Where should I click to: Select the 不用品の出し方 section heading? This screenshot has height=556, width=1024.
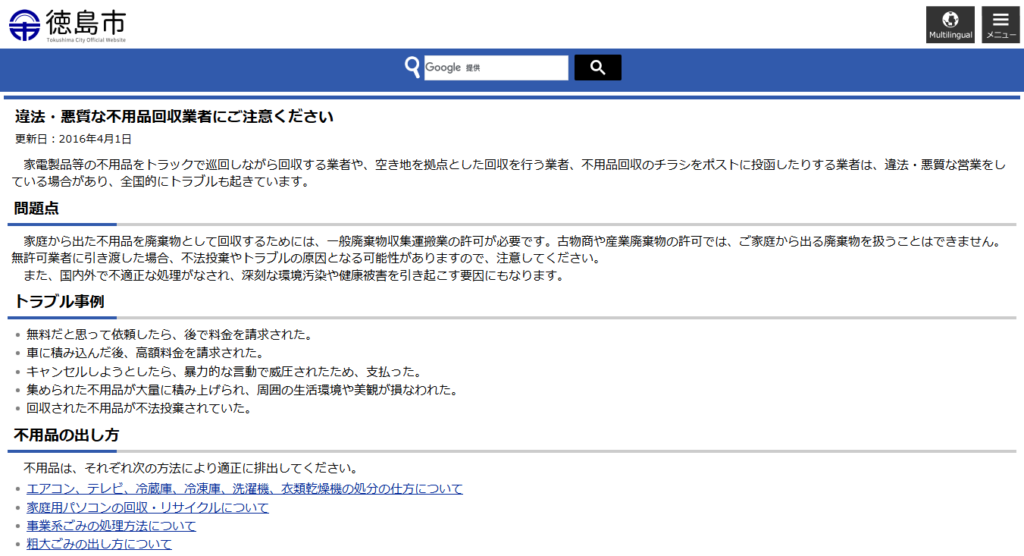click(66, 435)
